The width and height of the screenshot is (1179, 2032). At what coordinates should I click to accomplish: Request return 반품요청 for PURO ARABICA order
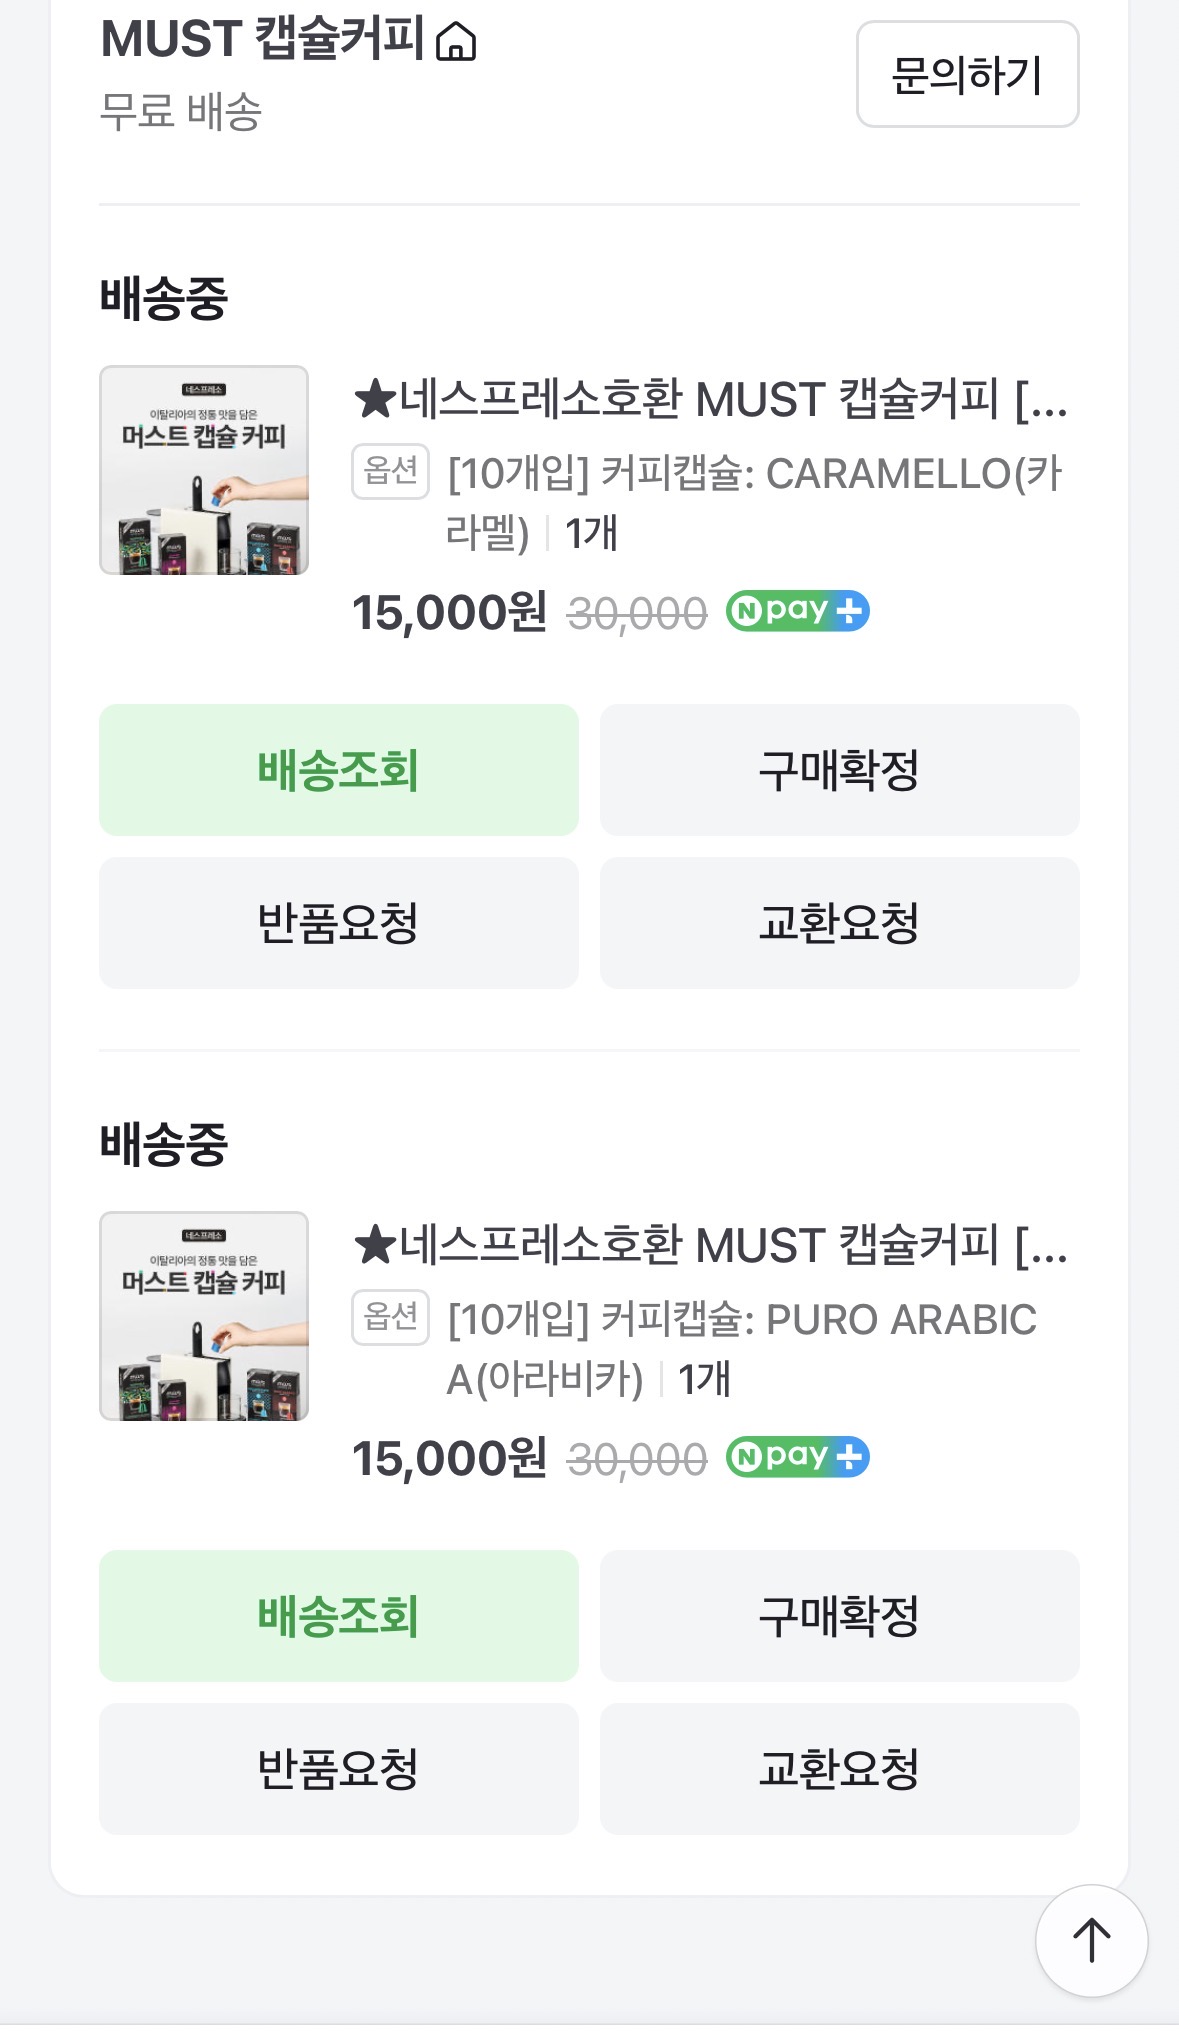[x=339, y=1769]
